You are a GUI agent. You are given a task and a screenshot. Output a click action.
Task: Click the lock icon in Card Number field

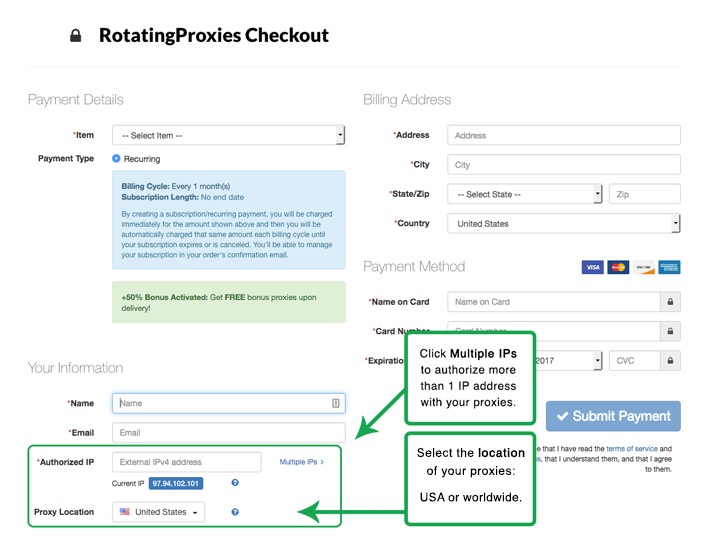pos(670,331)
